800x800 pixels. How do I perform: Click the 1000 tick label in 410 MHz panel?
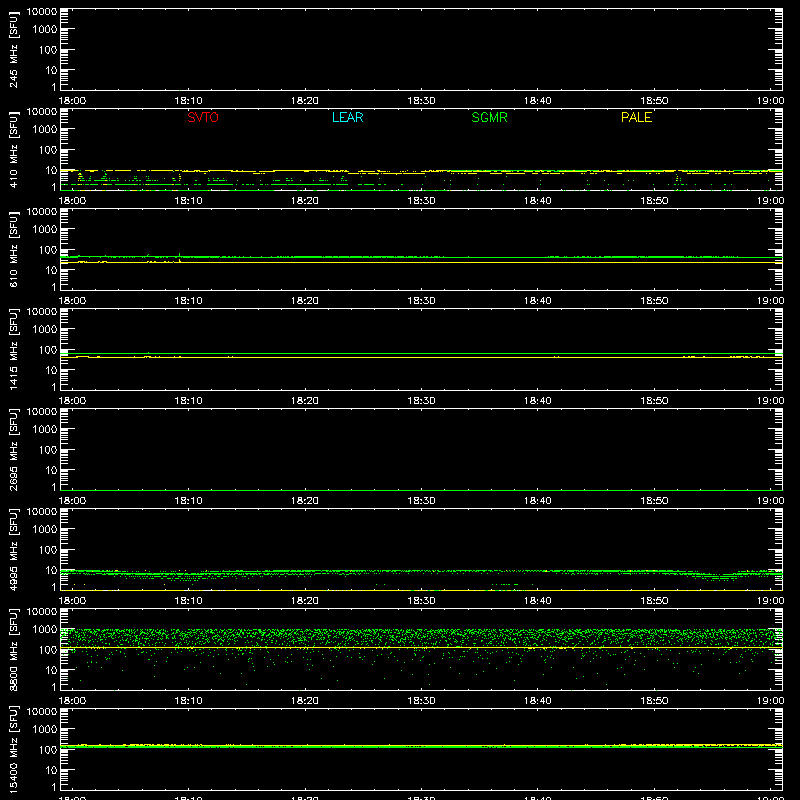[x=45, y=130]
